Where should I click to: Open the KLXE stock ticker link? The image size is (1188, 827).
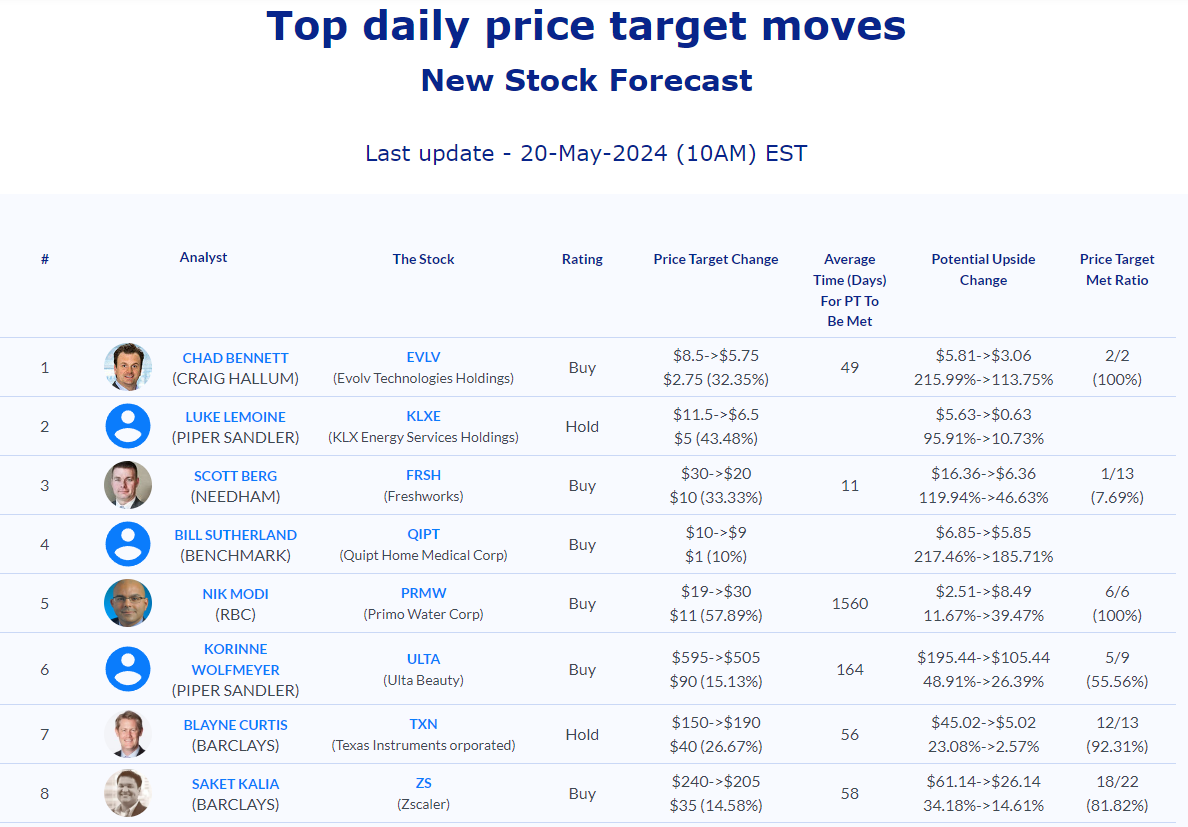(x=424, y=416)
